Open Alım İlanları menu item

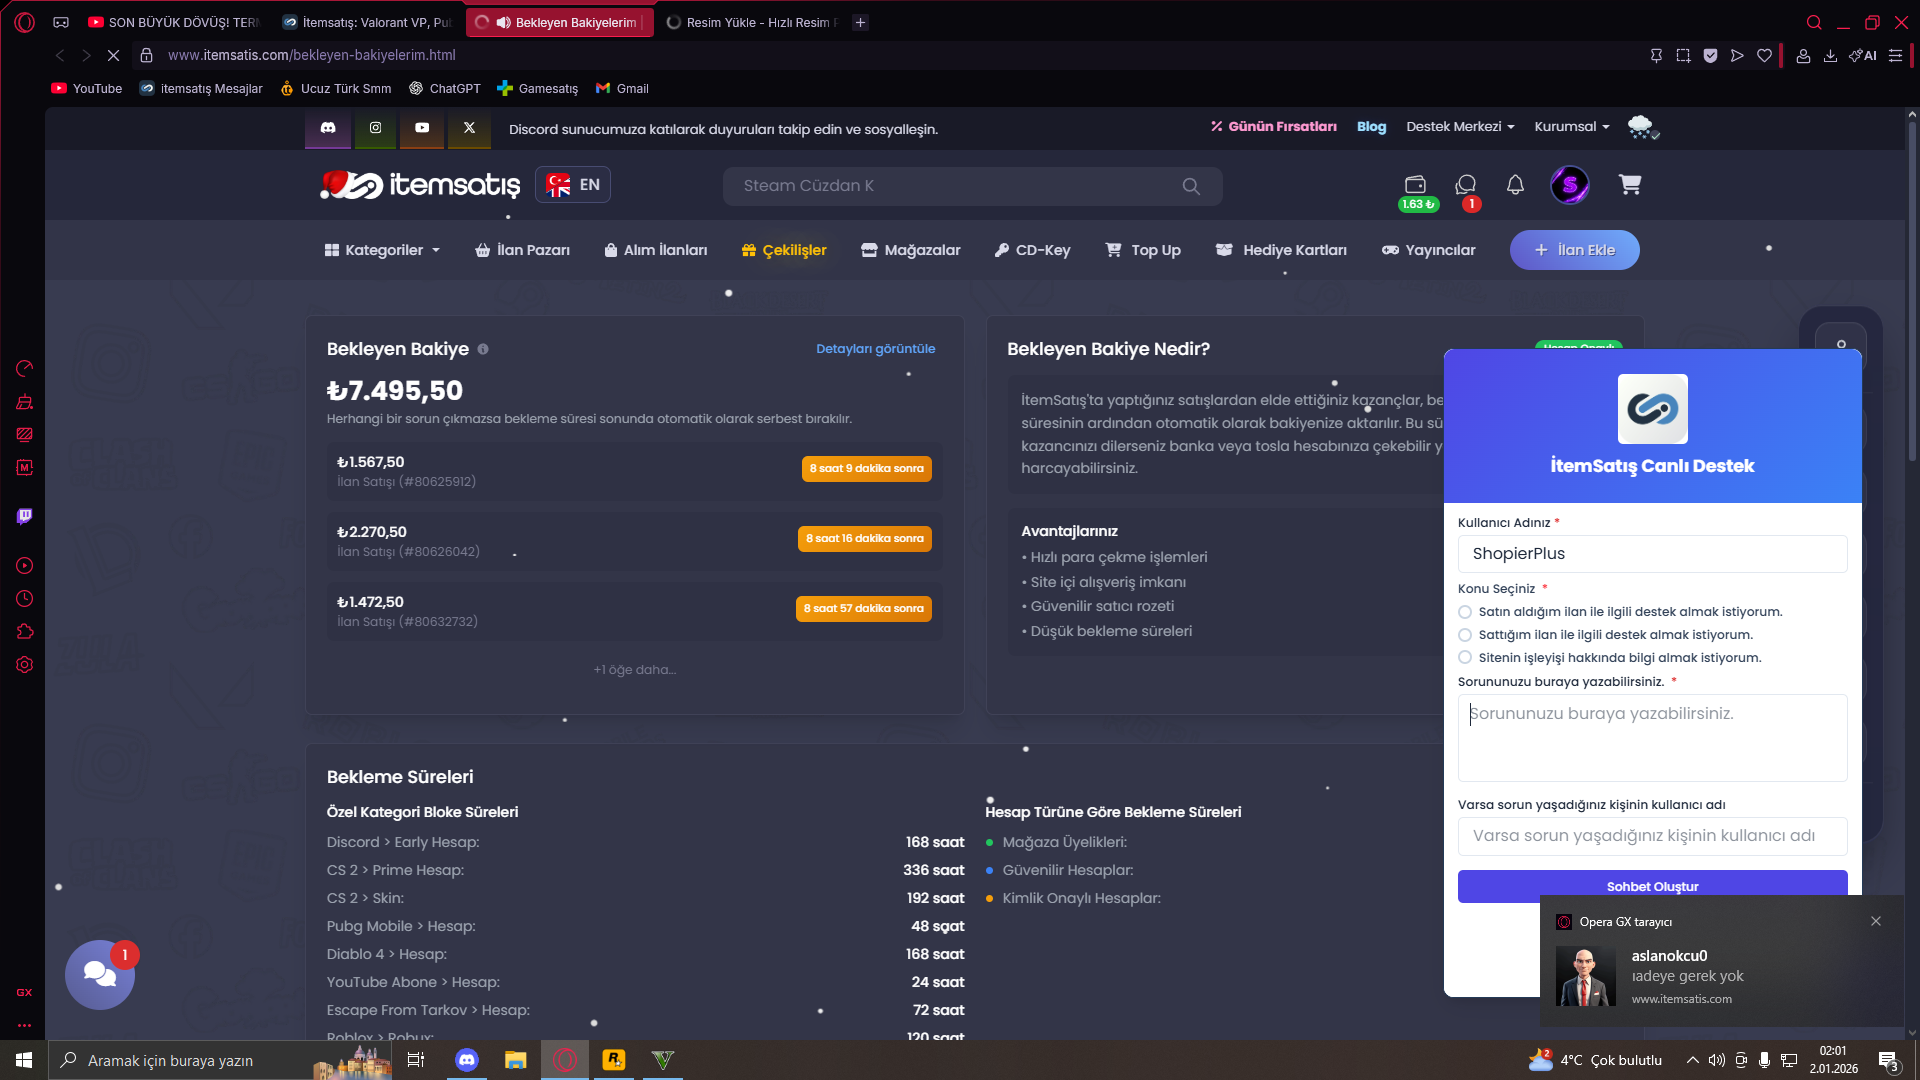(x=656, y=250)
